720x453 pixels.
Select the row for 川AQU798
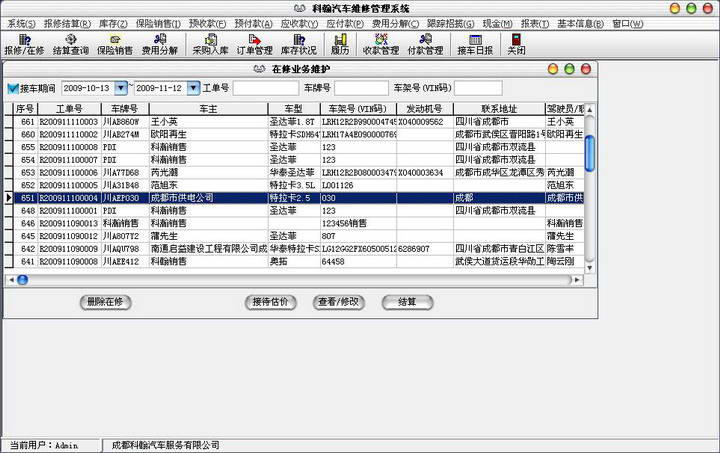click(126, 249)
